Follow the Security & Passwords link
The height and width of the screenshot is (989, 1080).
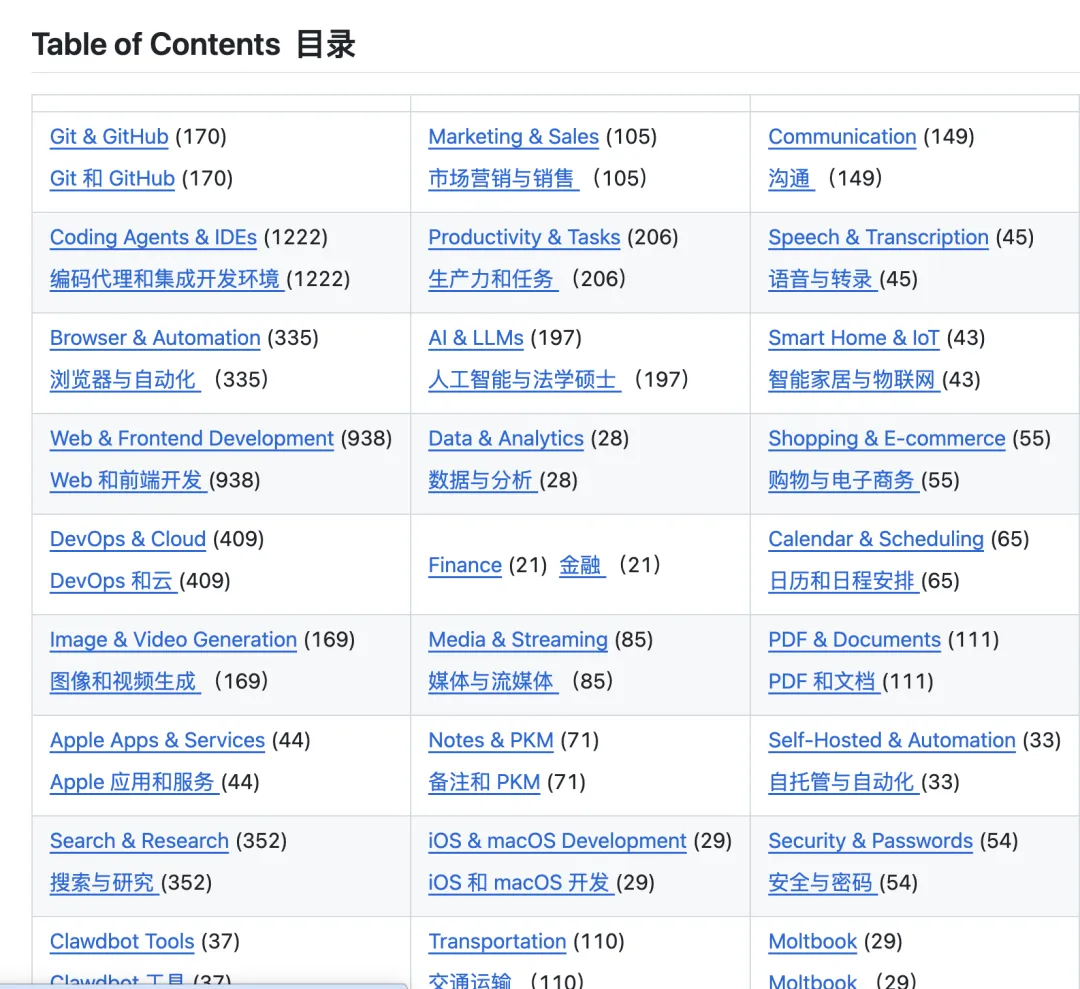[871, 840]
